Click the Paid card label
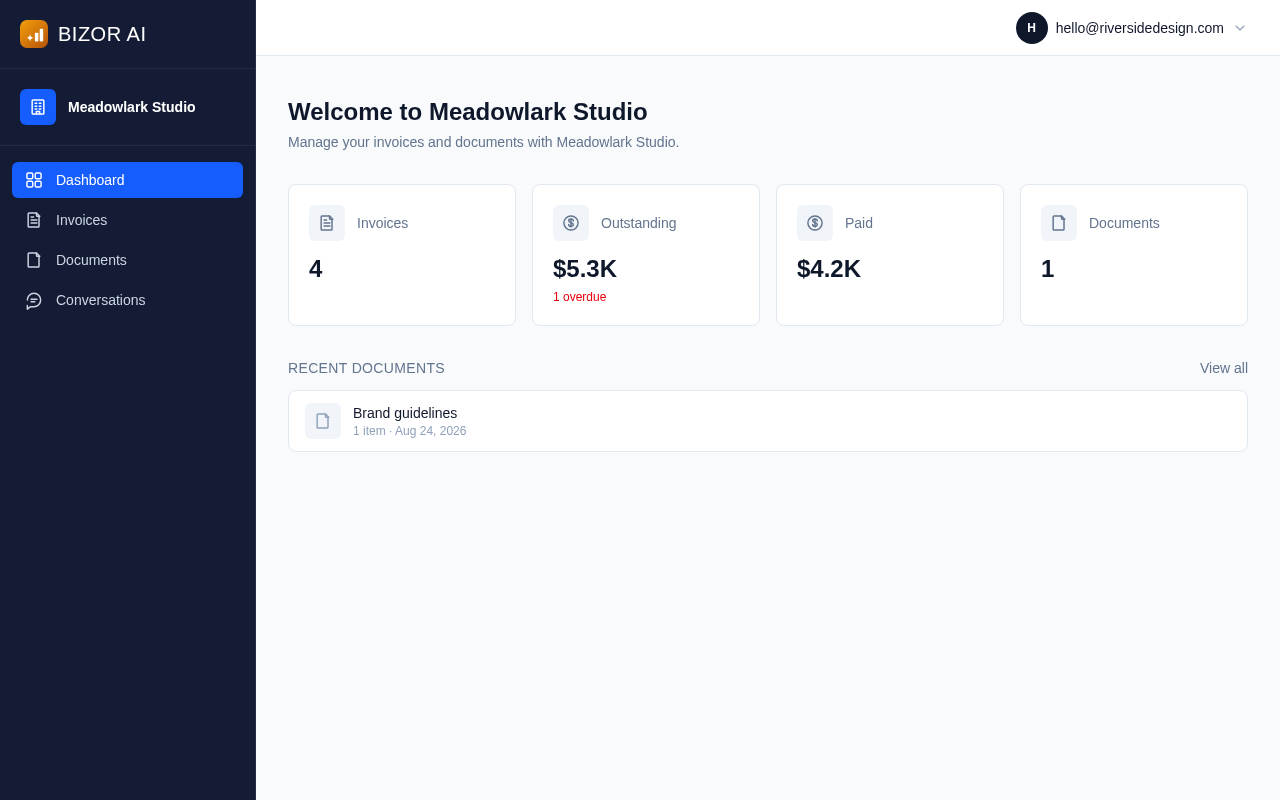Image resolution: width=1280 pixels, height=800 pixels. pyautogui.click(x=859, y=223)
